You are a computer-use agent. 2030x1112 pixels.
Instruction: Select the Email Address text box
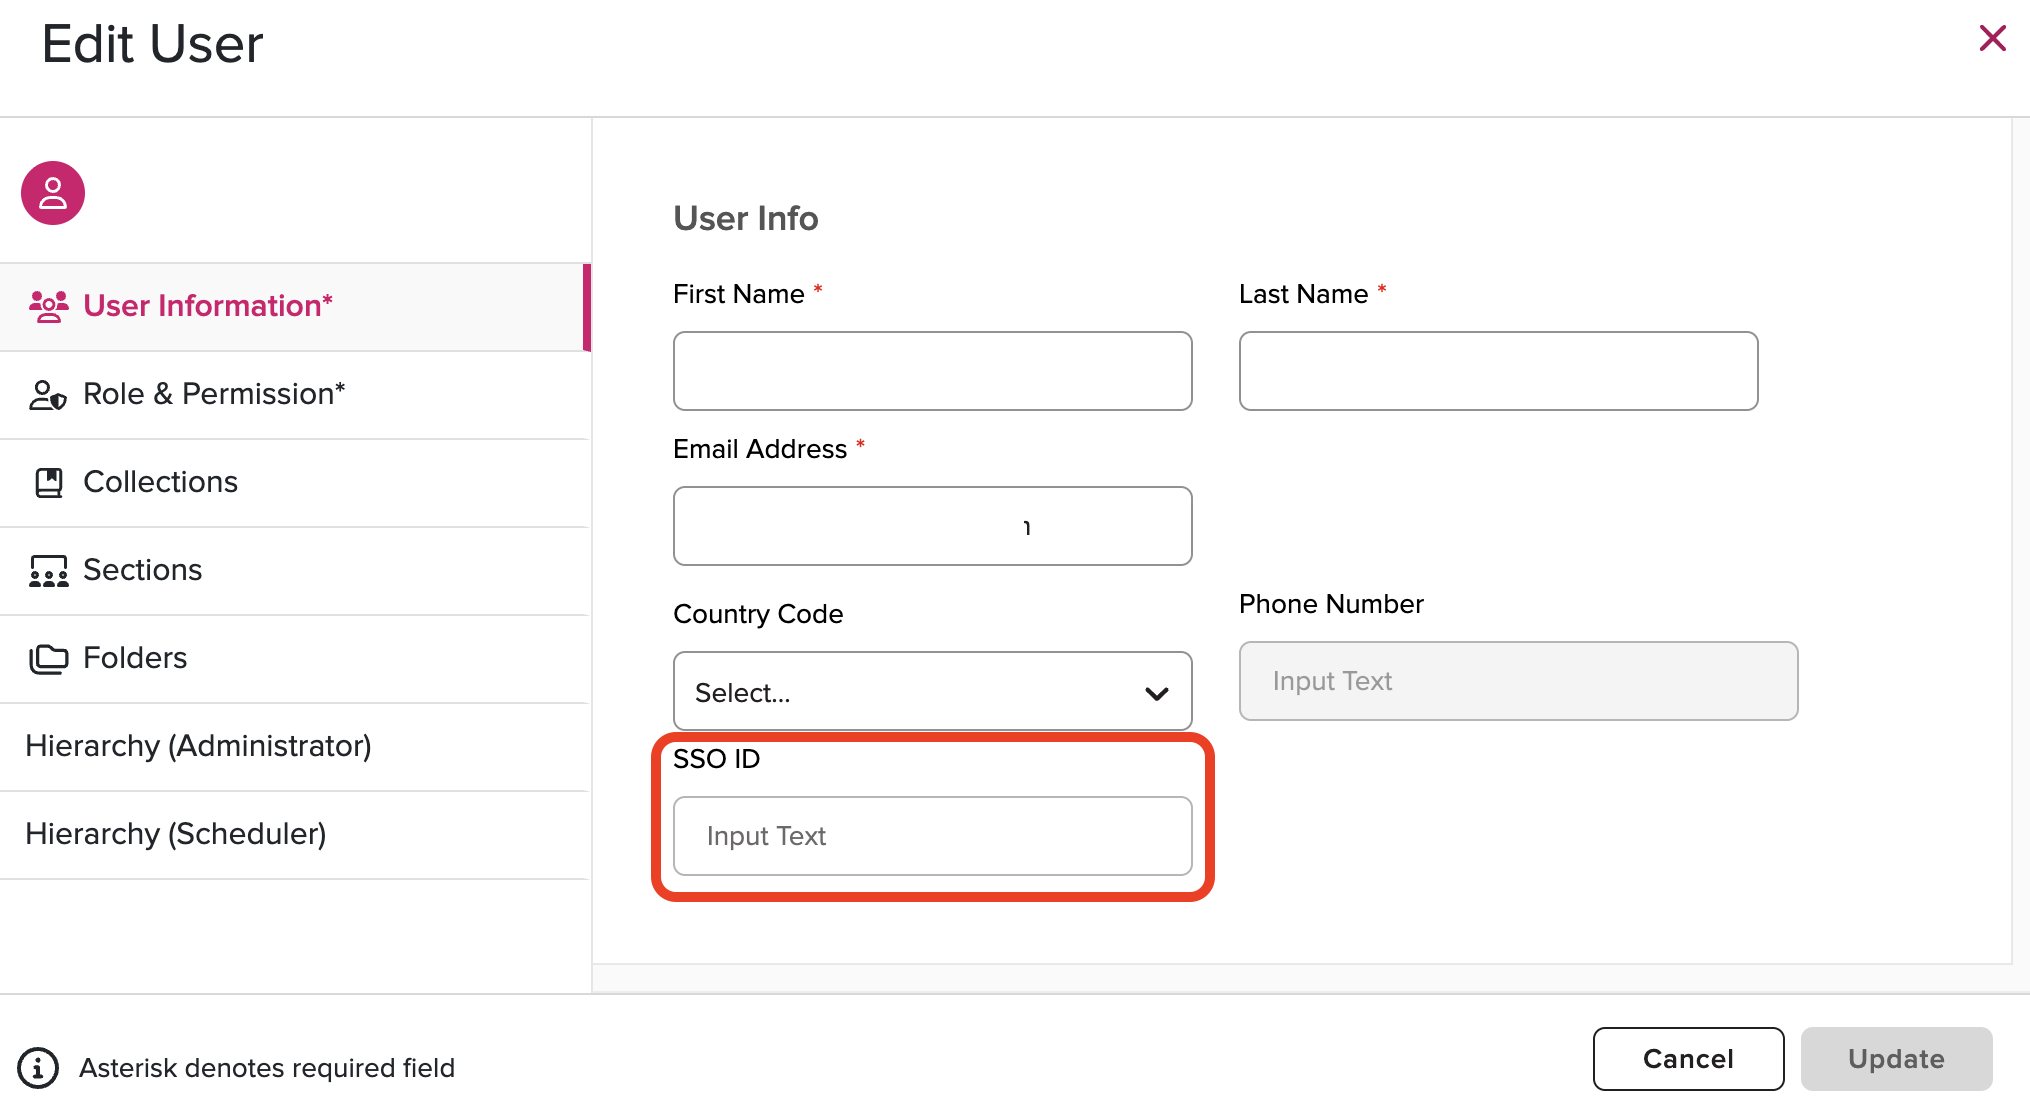(x=932, y=526)
